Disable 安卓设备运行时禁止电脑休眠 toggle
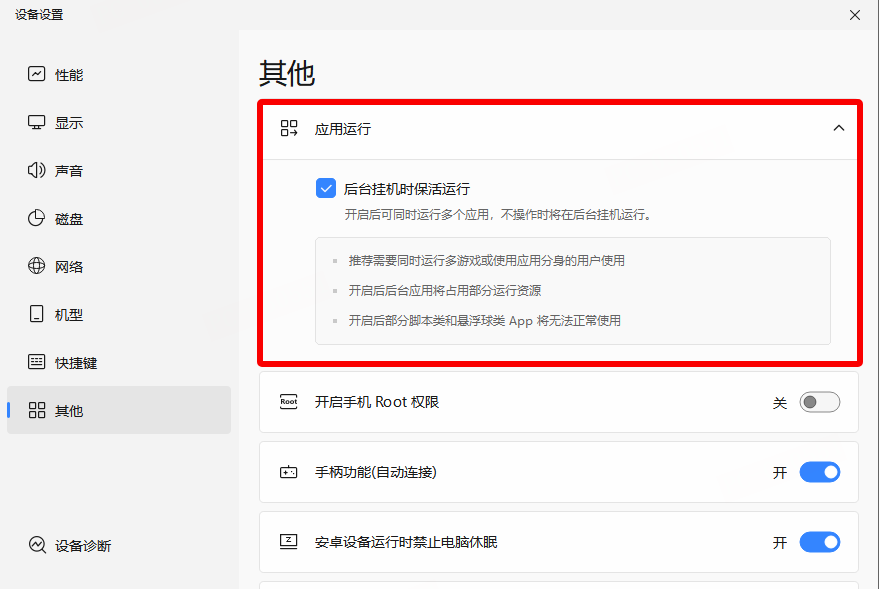 coord(819,542)
